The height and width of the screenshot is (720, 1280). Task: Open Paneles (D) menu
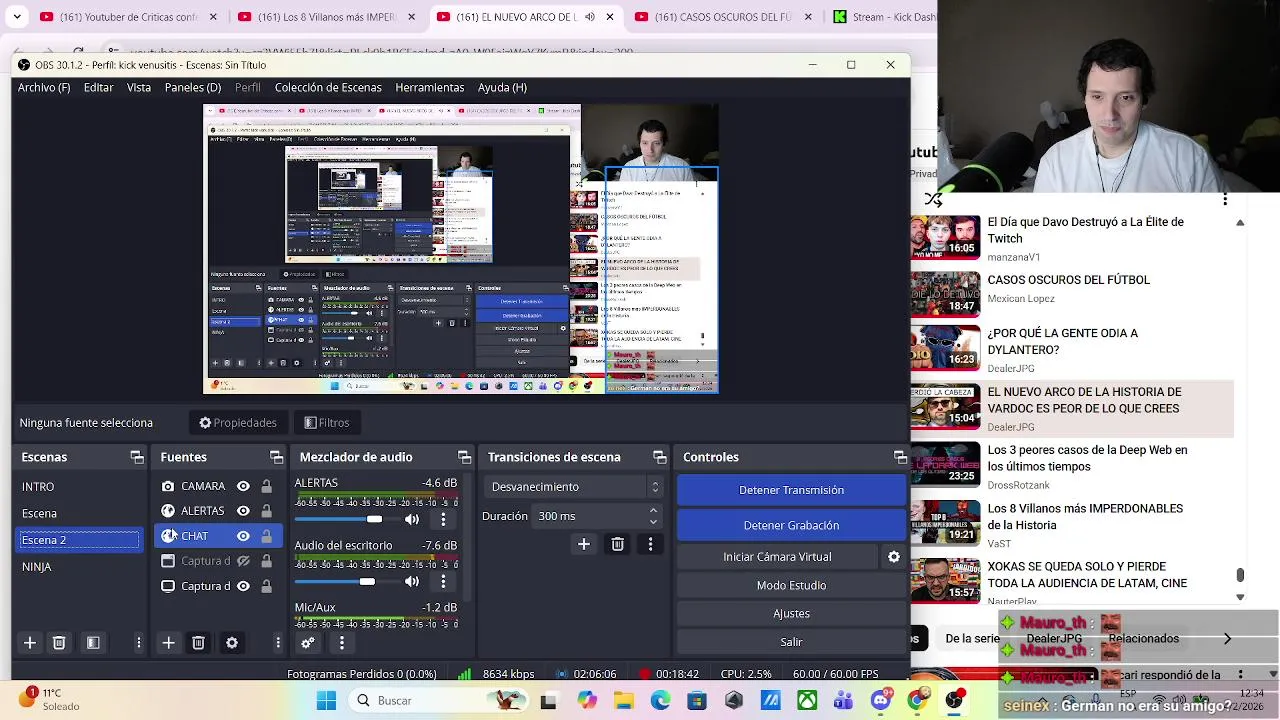pyautogui.click(x=193, y=87)
